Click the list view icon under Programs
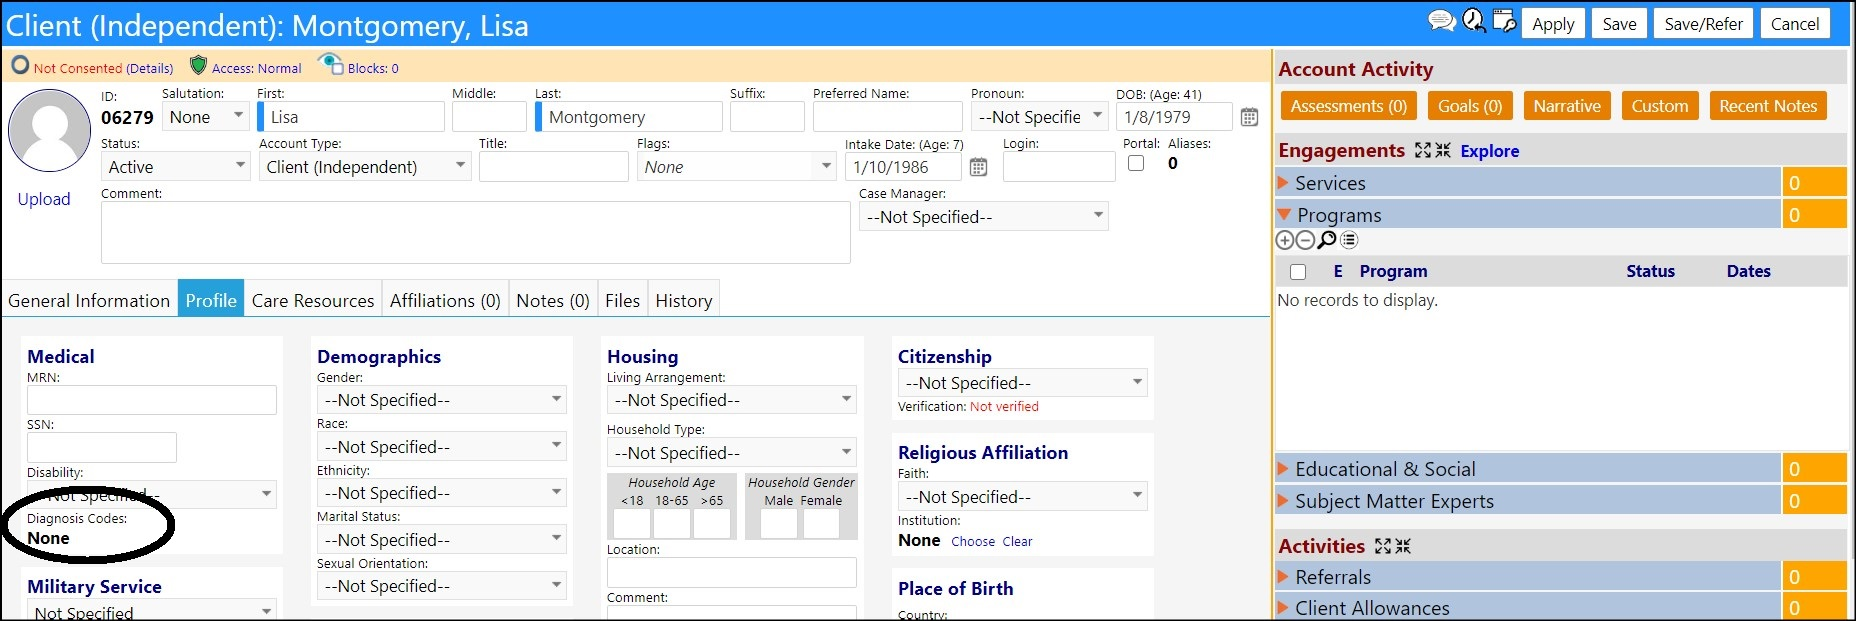The width and height of the screenshot is (1856, 621). 1349,240
